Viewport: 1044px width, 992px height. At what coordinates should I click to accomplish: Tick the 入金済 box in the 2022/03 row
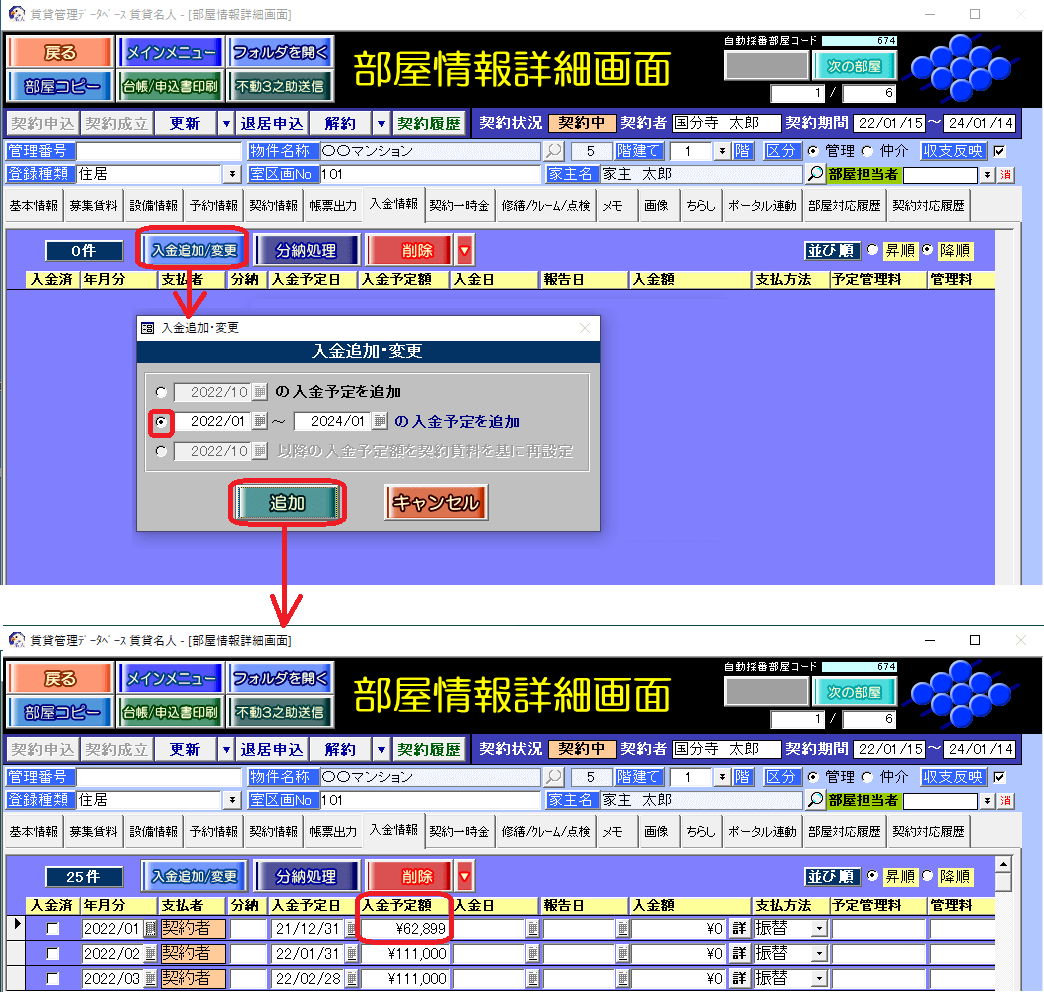pos(53,978)
